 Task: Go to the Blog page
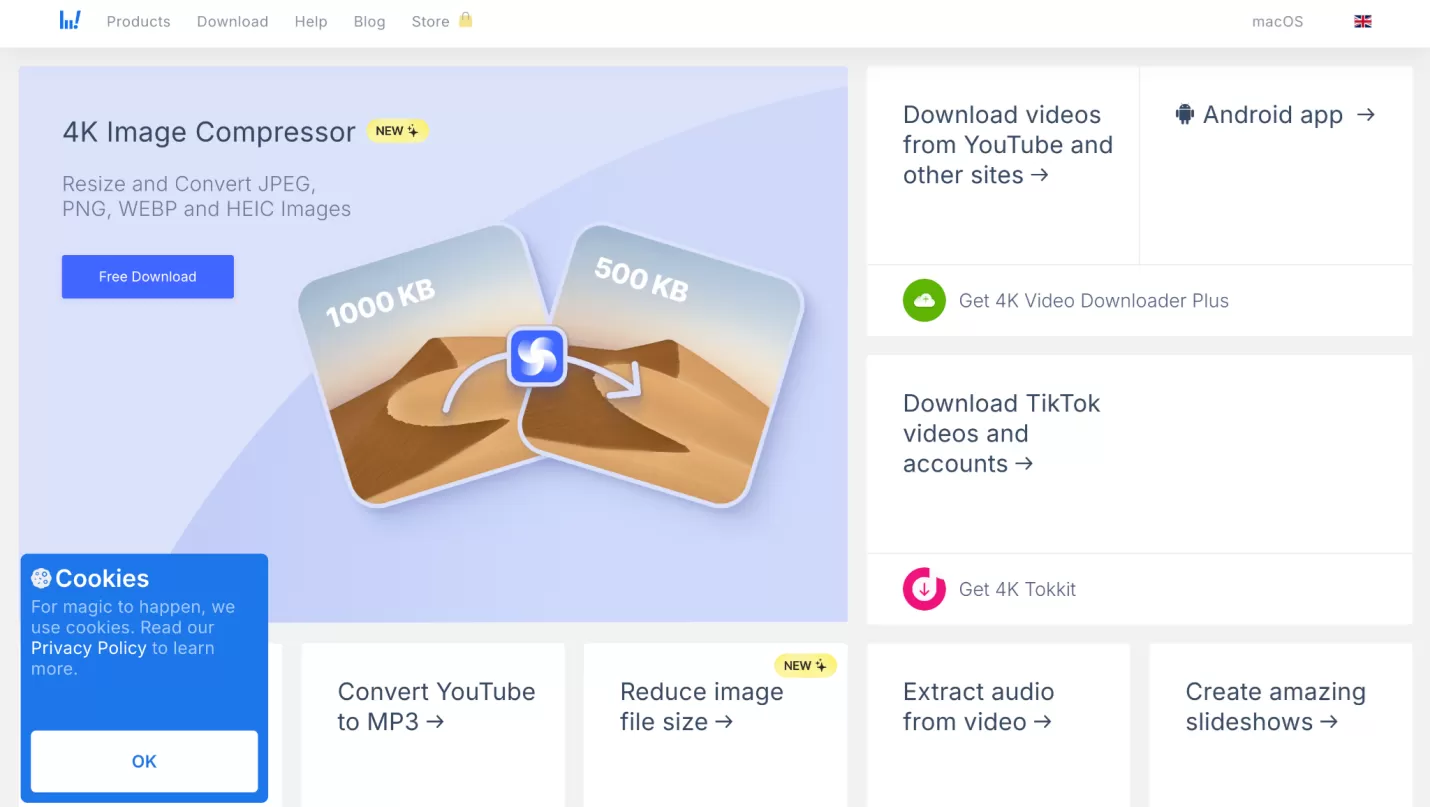click(x=369, y=21)
